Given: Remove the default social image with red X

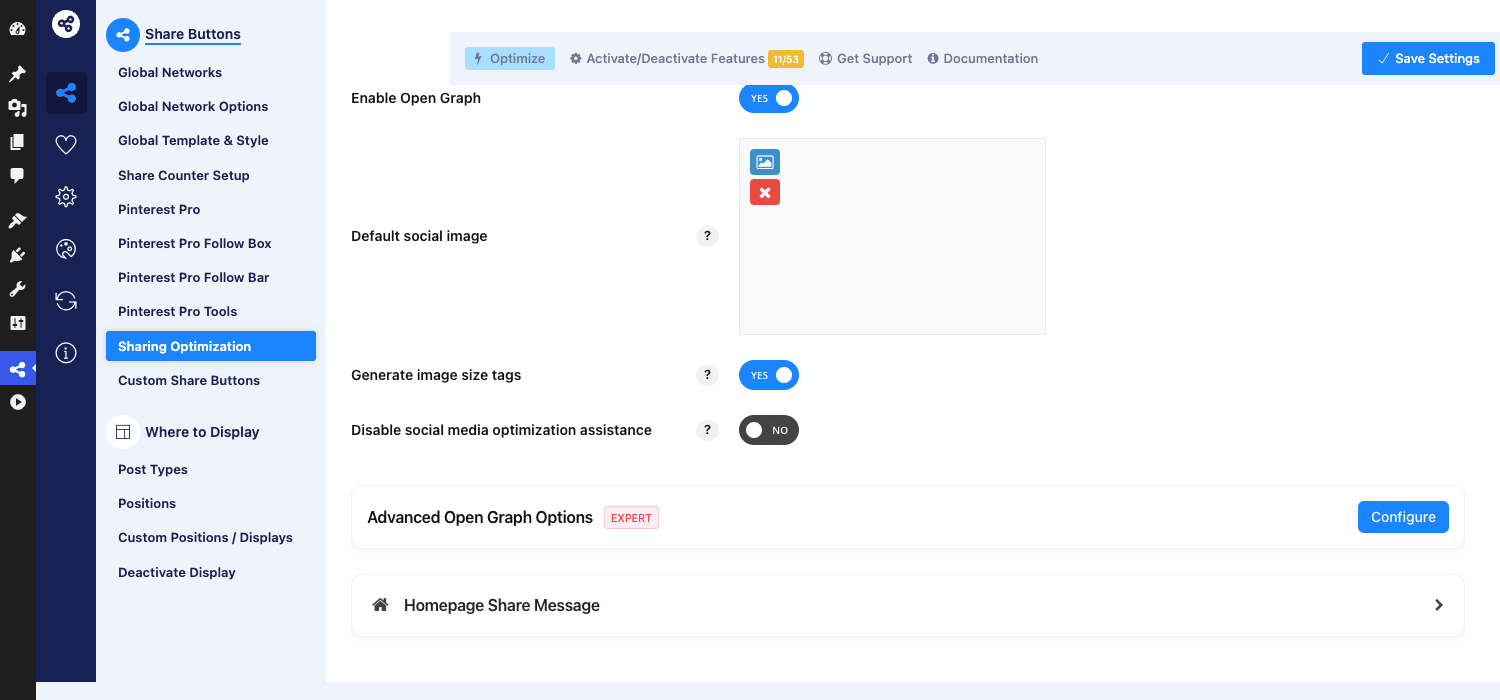Looking at the screenshot, I should tap(765, 192).
